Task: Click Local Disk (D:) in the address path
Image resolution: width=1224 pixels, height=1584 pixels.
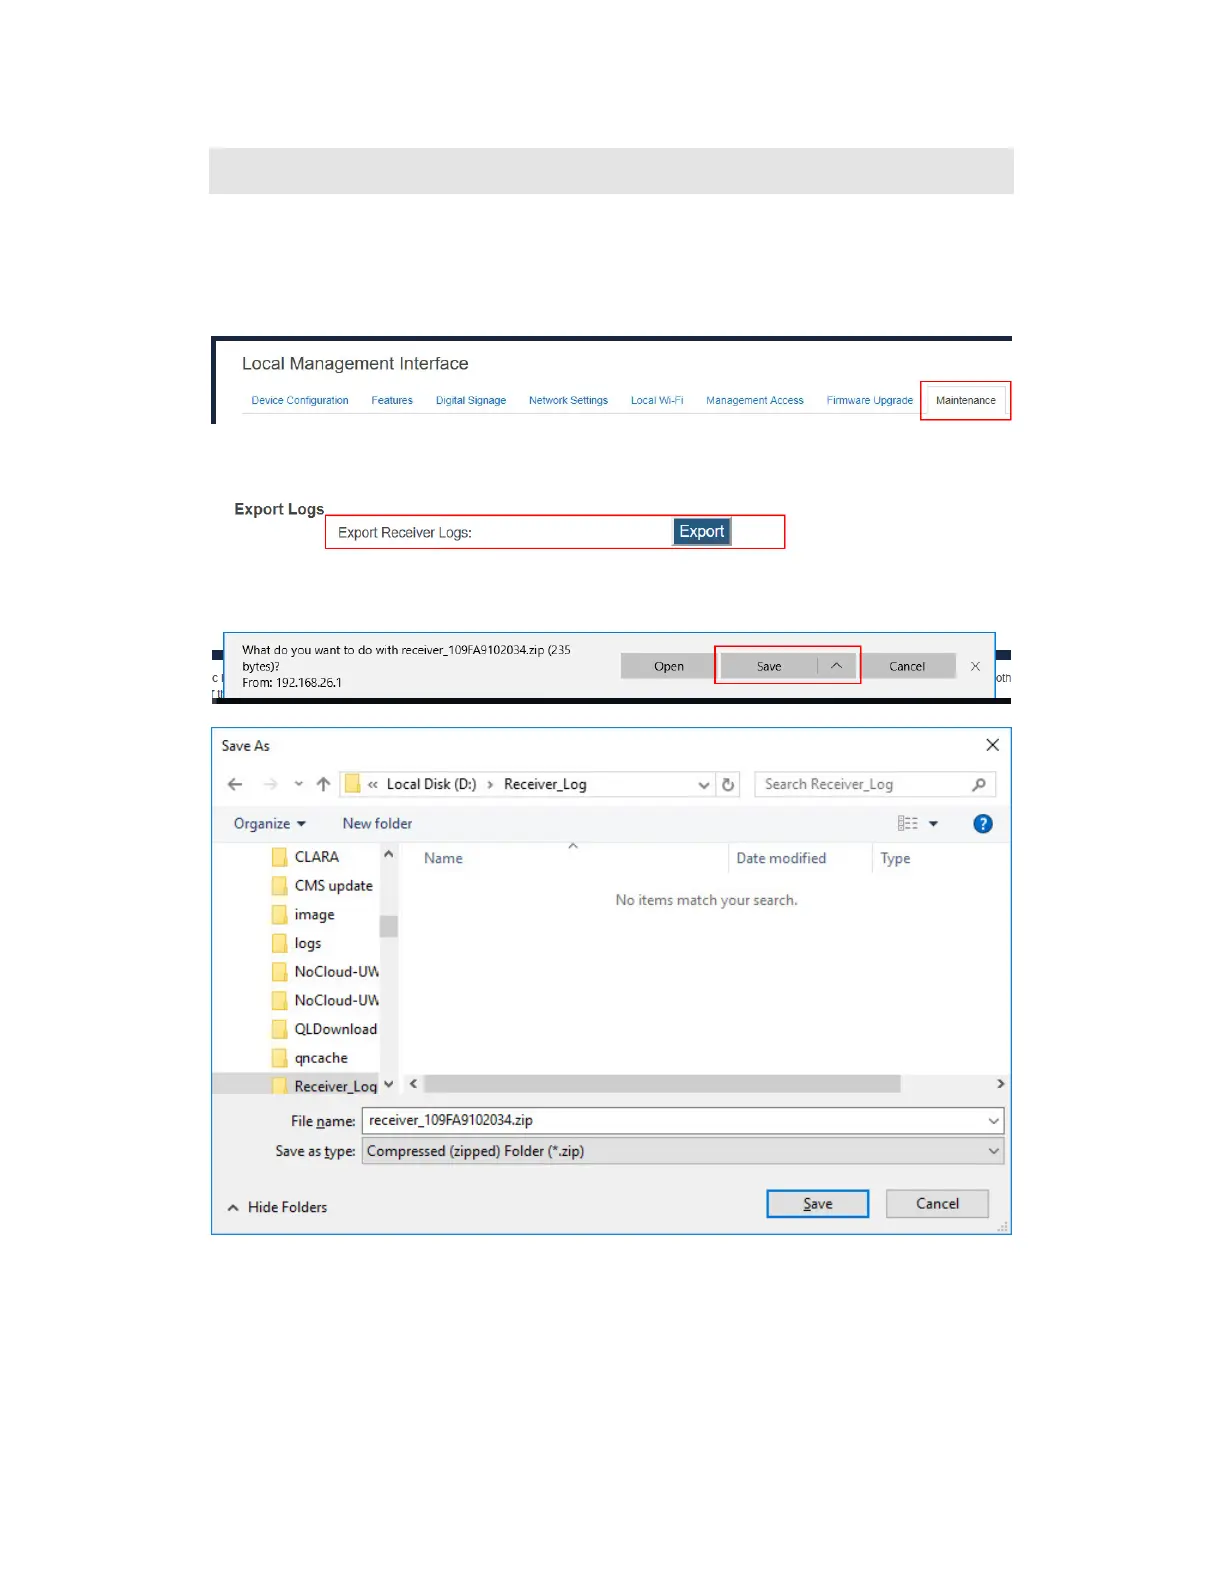Action: coord(431,785)
